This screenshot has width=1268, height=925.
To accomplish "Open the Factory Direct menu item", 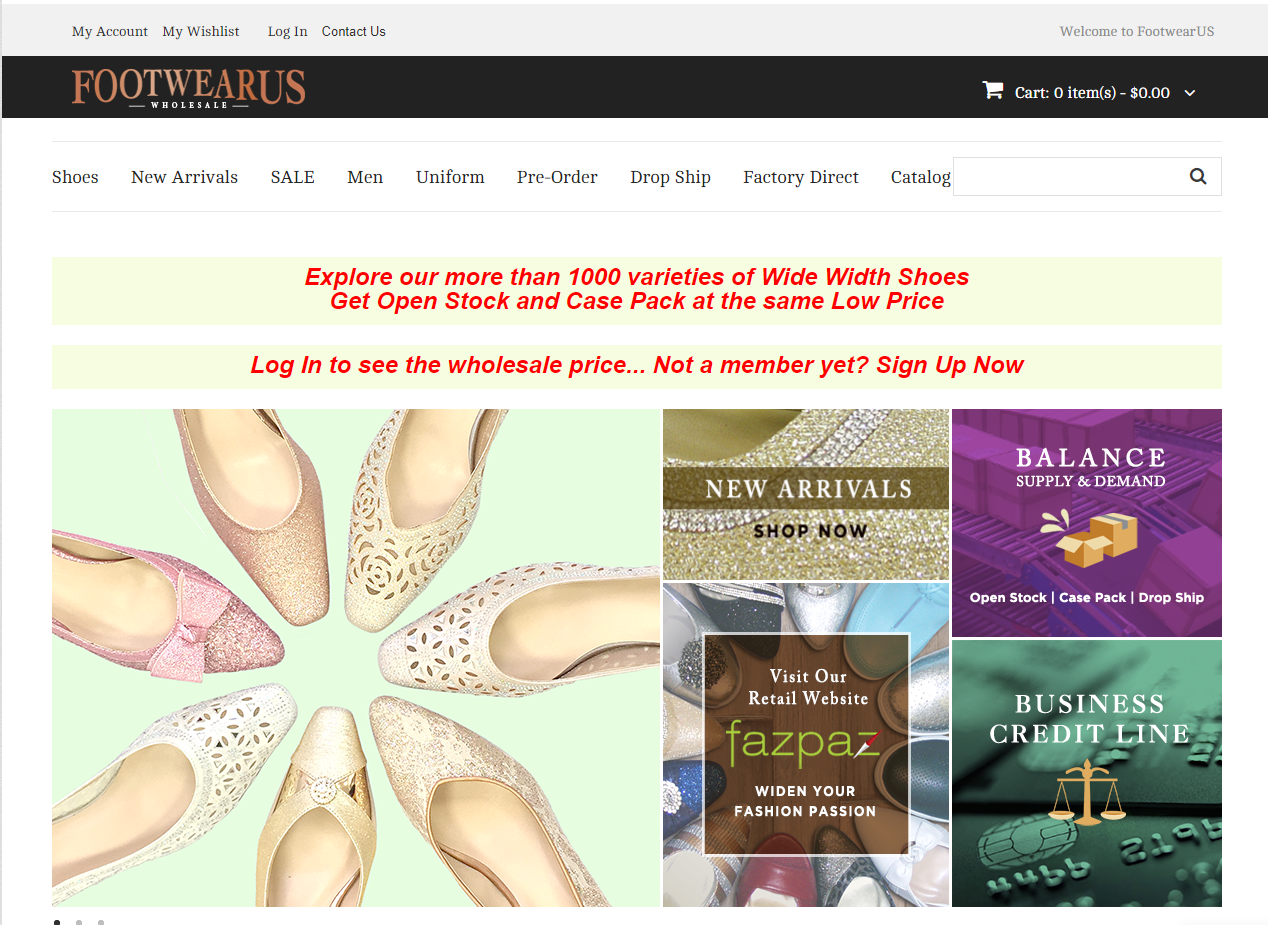I will coord(801,177).
